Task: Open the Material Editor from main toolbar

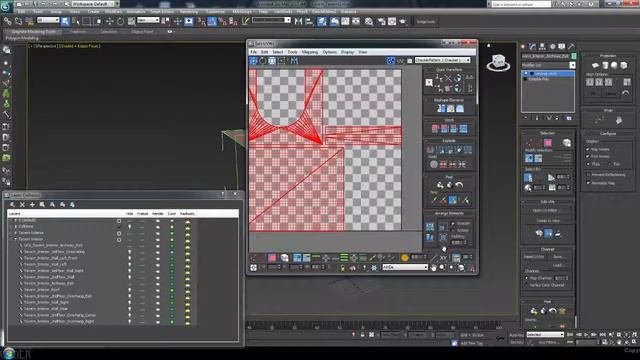Action: 369,21
